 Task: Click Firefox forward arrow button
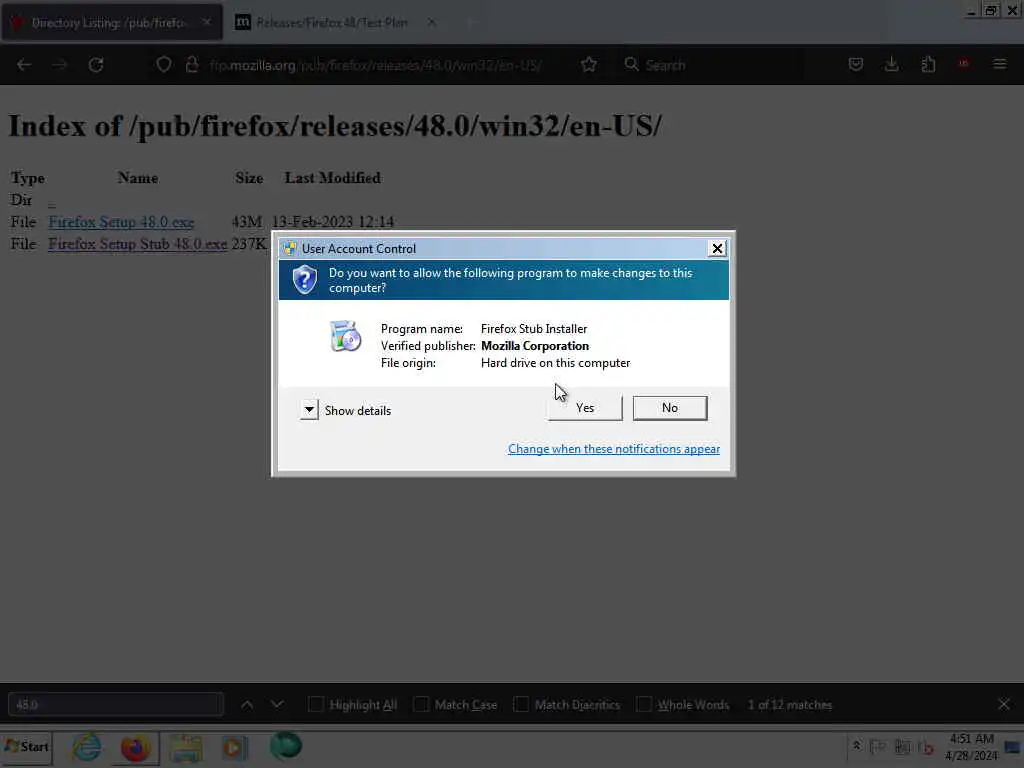59,65
